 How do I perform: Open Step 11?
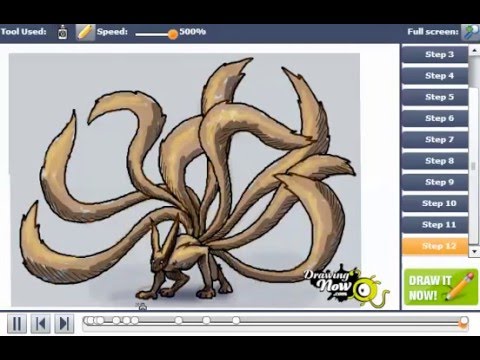click(x=435, y=225)
